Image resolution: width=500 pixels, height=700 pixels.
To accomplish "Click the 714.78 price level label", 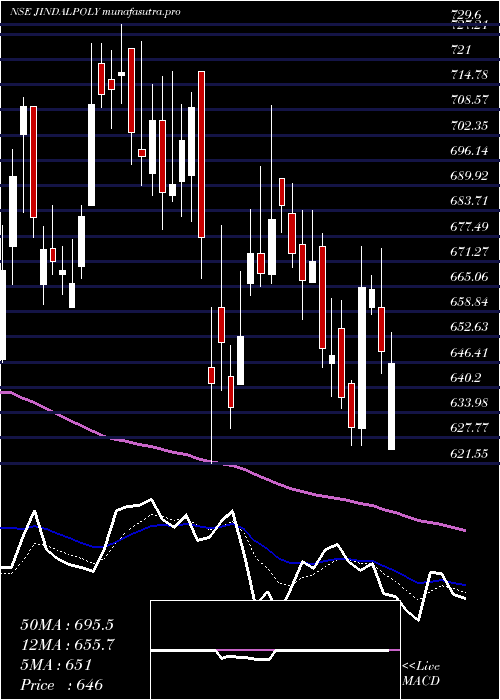I will tap(469, 75).
